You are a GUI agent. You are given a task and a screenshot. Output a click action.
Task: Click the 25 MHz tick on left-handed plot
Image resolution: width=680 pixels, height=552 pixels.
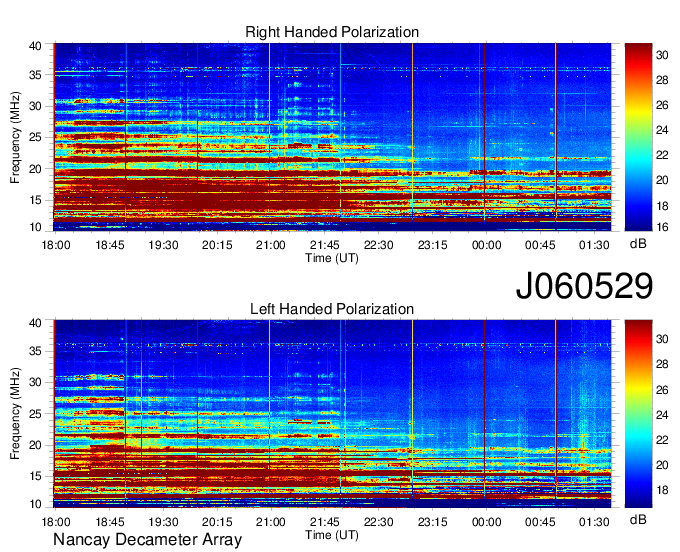(x=35, y=414)
